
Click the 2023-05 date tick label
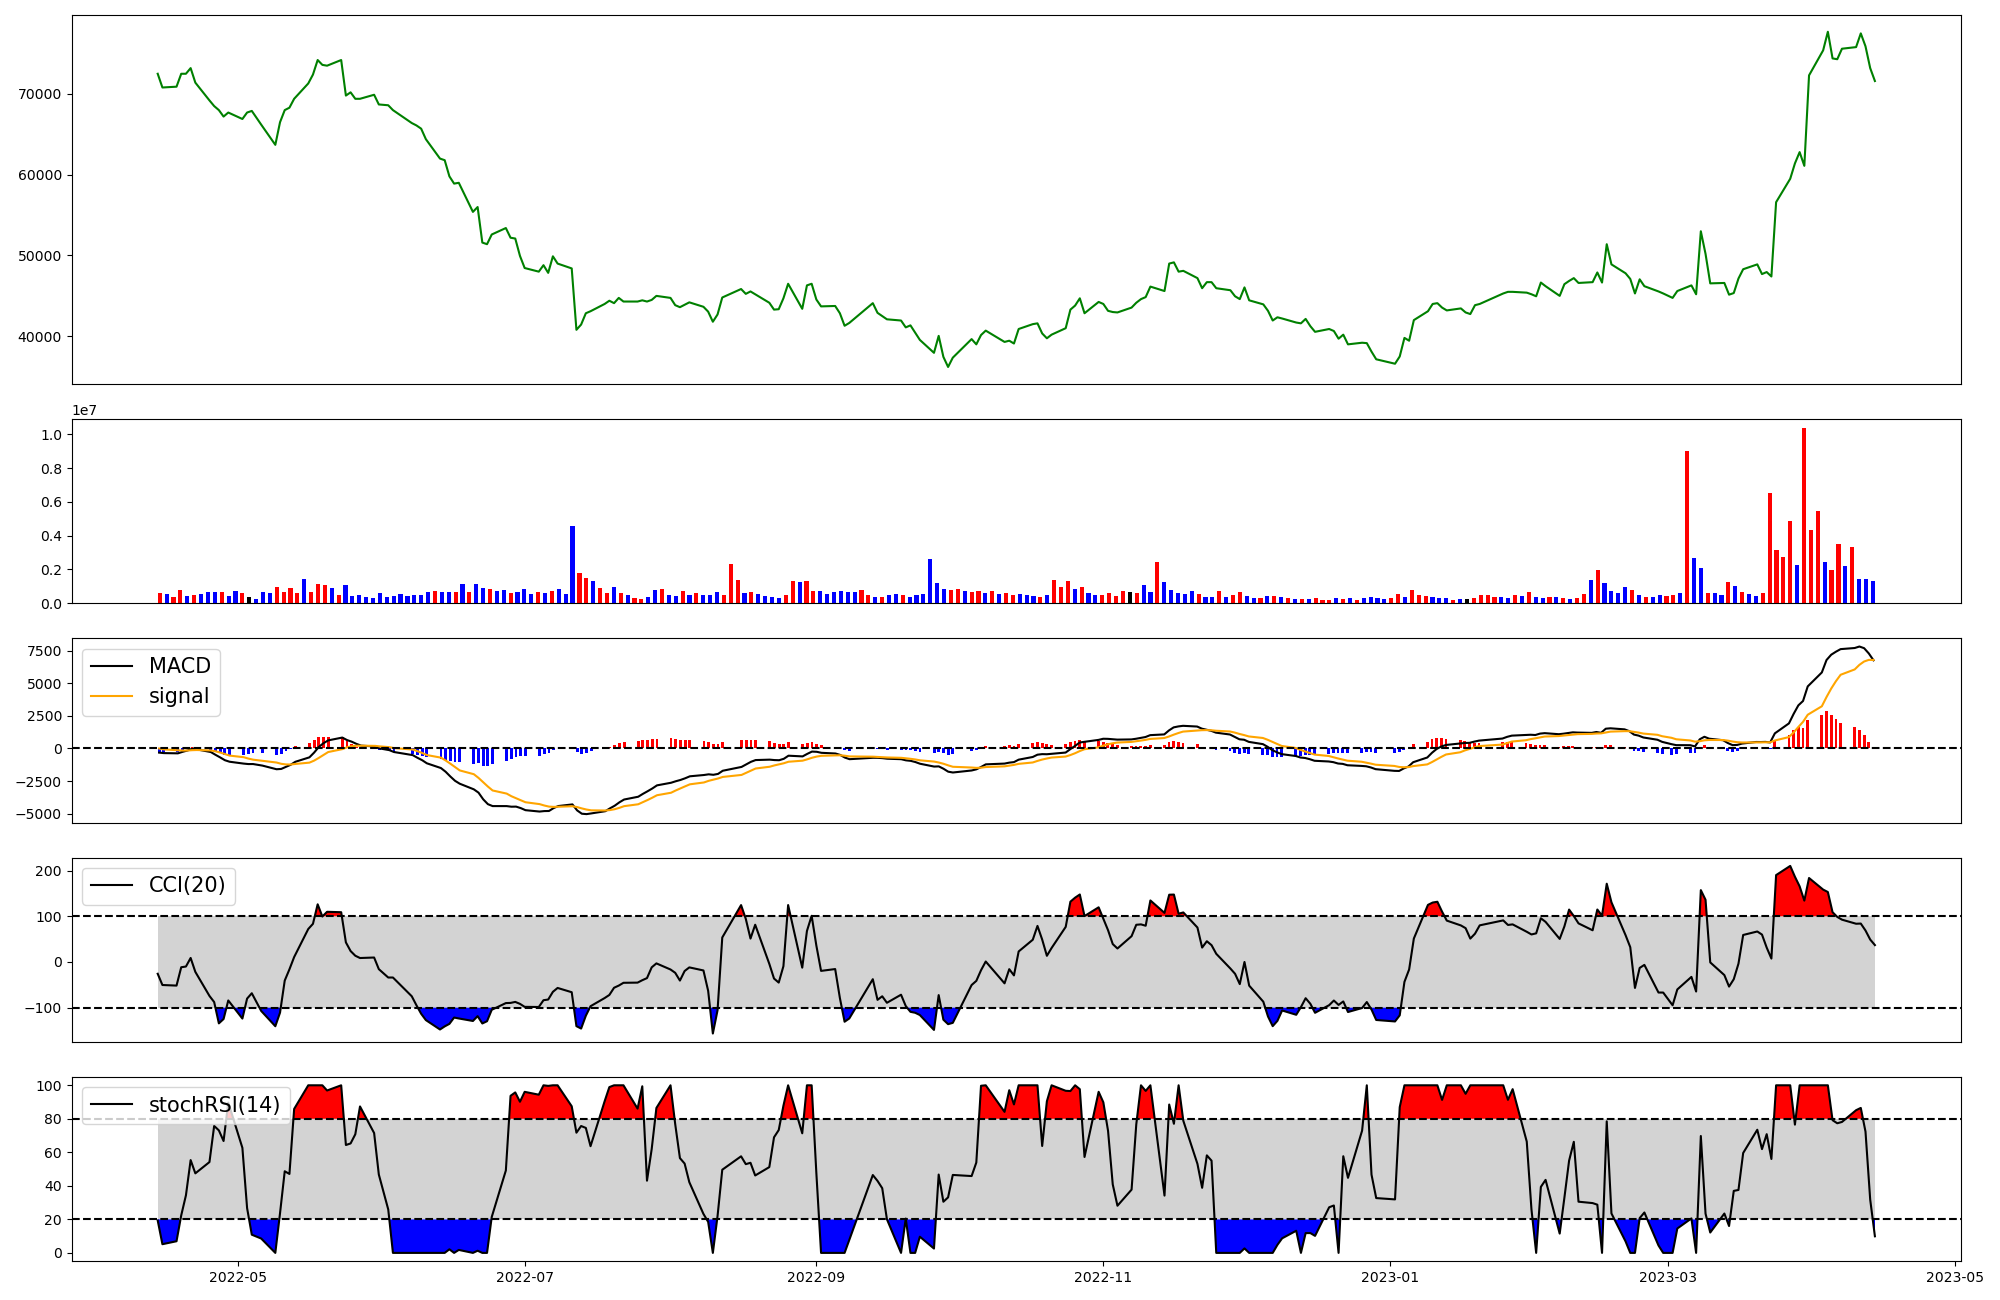pos(1955,1276)
